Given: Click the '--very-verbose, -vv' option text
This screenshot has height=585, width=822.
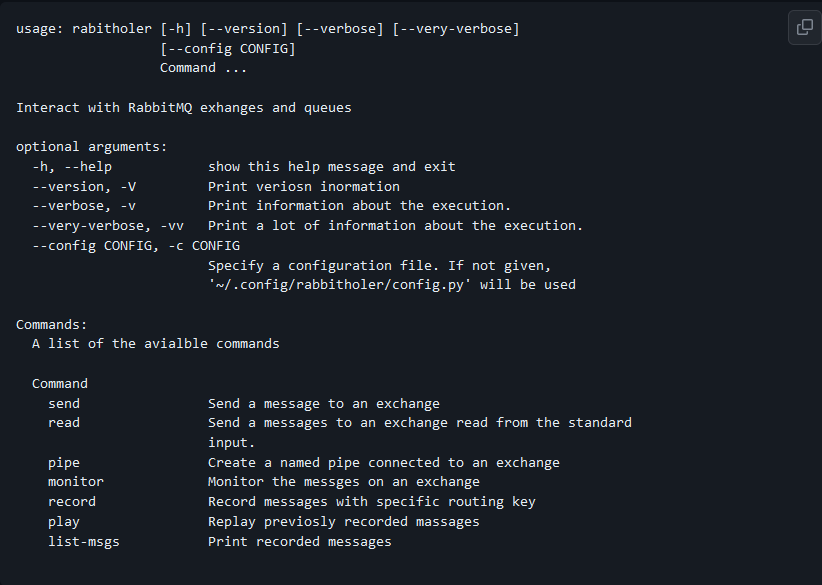Looking at the screenshot, I should (x=108, y=226).
